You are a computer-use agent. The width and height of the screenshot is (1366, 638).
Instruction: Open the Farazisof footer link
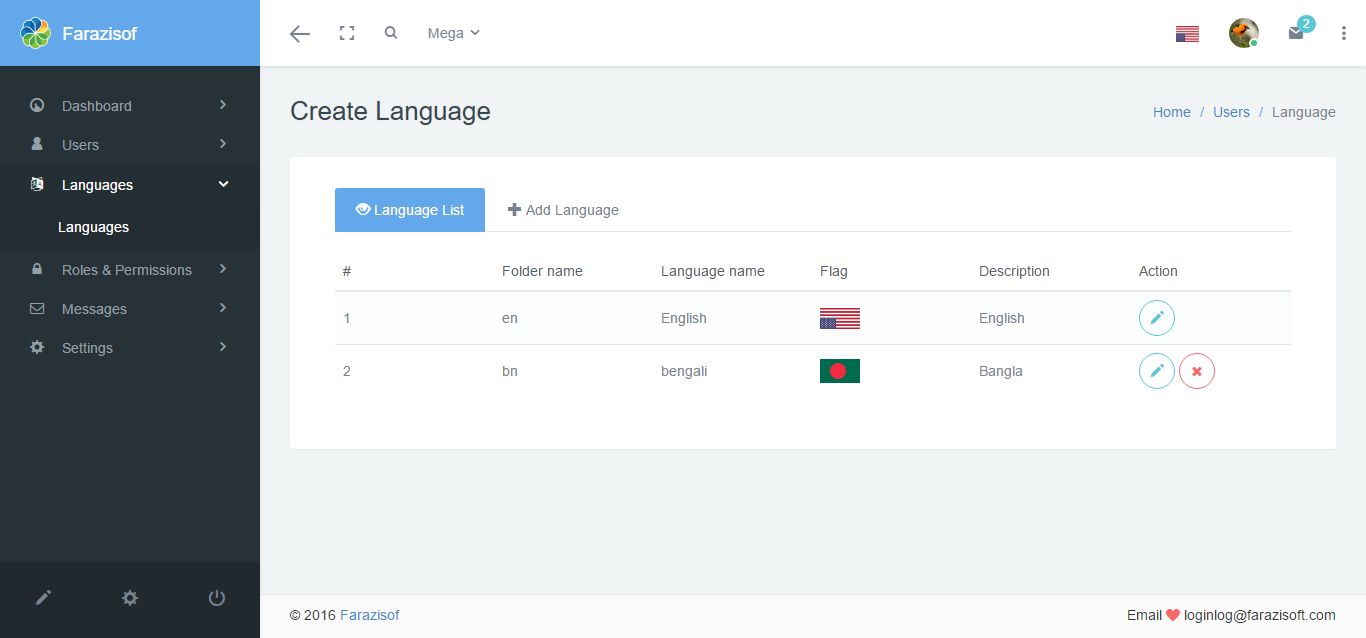click(369, 615)
